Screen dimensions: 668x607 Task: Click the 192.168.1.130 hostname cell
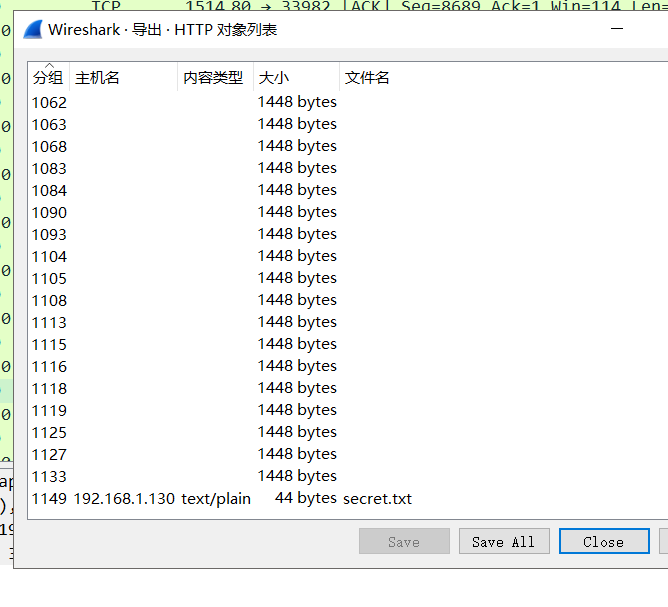(124, 498)
